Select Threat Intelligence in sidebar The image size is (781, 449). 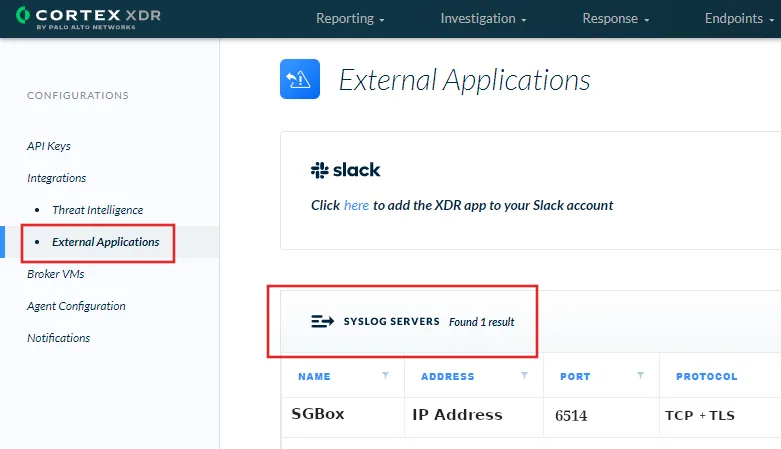[x=98, y=210]
